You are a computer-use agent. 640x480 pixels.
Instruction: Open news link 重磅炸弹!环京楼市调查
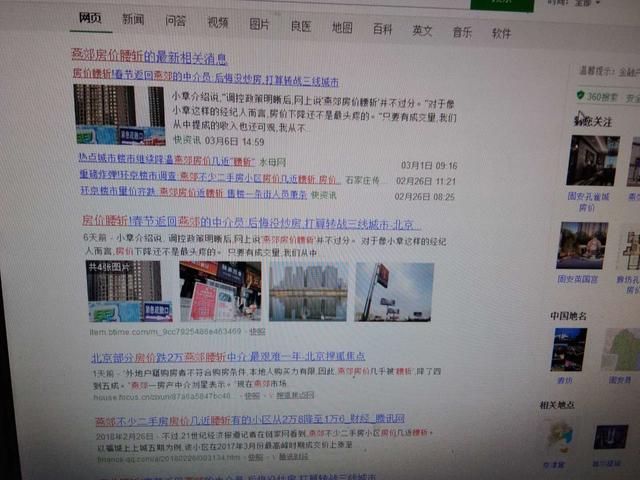209,176
